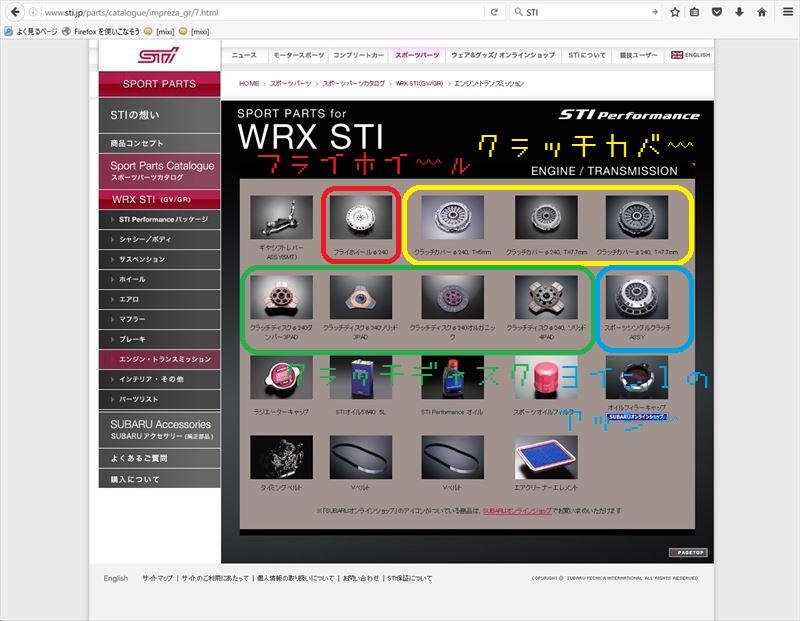This screenshot has height=621, width=800.
Task: Open the よくあるご質問 sidebar item
Action: 159,458
